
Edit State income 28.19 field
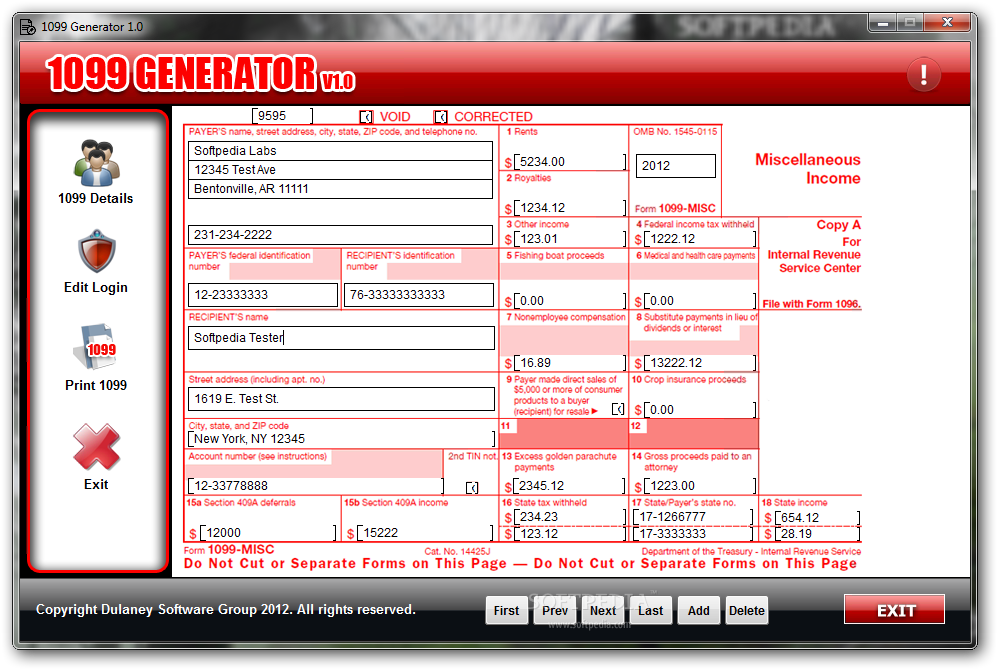tap(817, 534)
